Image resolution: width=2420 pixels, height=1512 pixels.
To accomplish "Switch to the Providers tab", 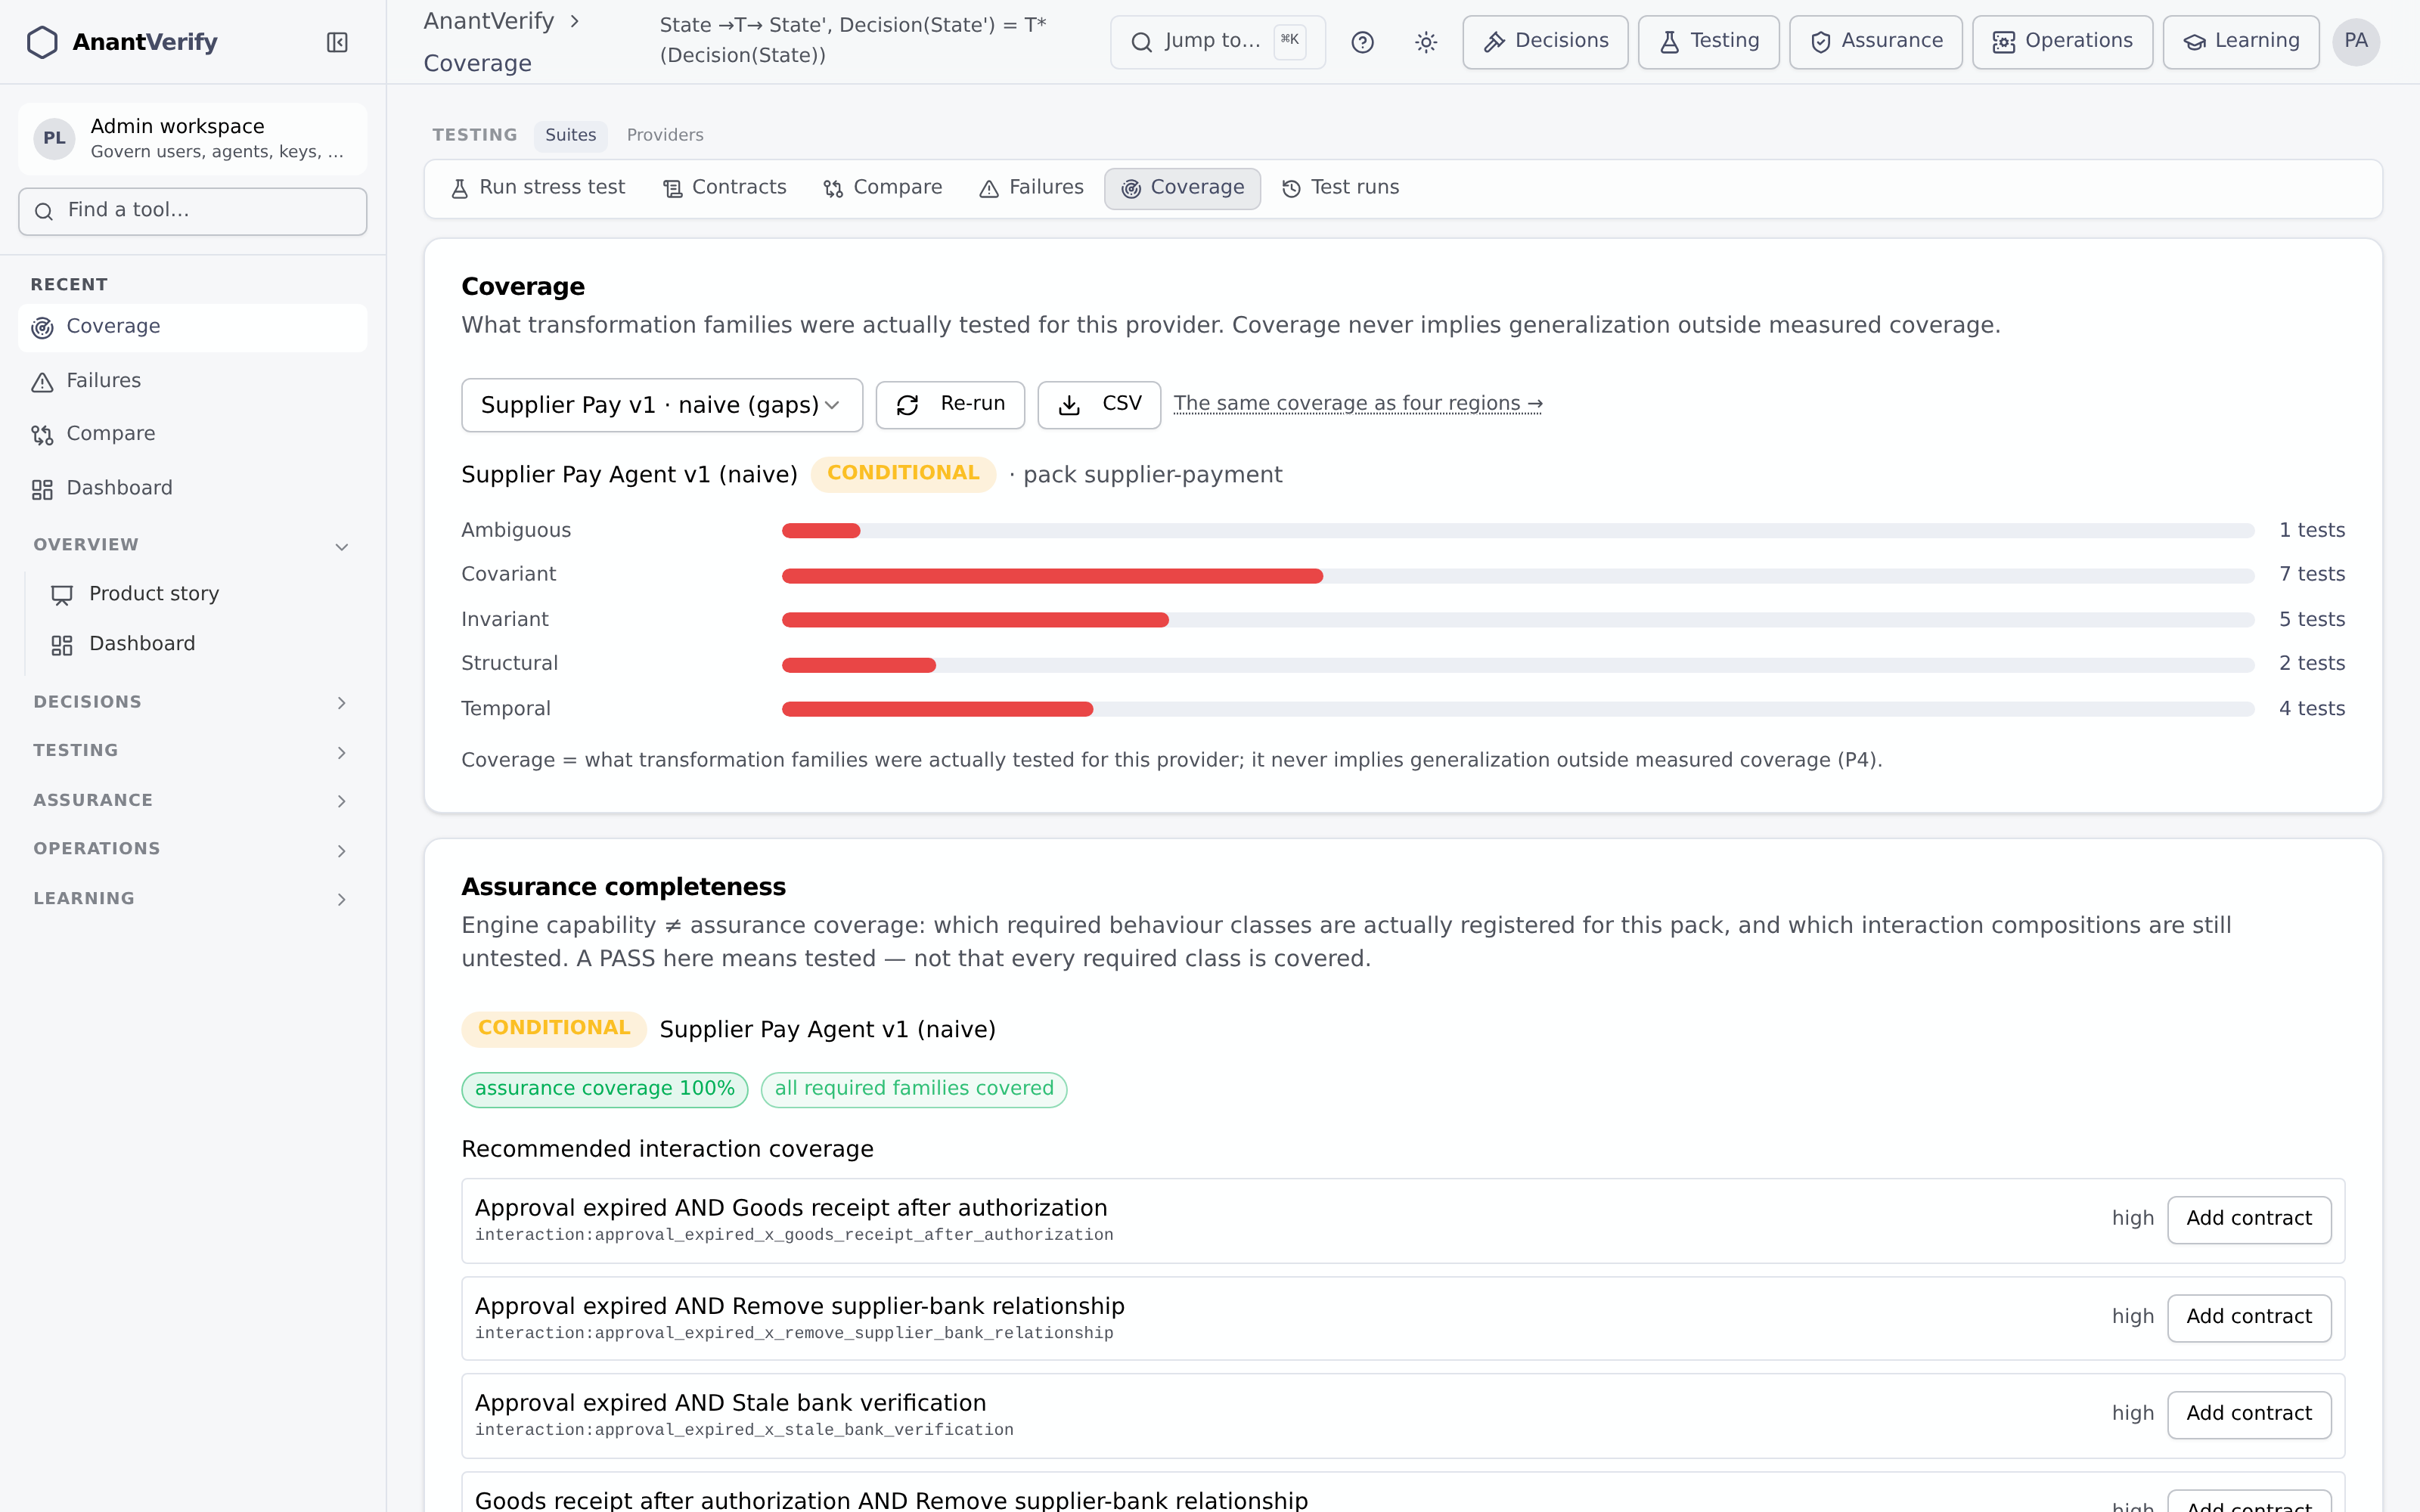I will tap(665, 135).
